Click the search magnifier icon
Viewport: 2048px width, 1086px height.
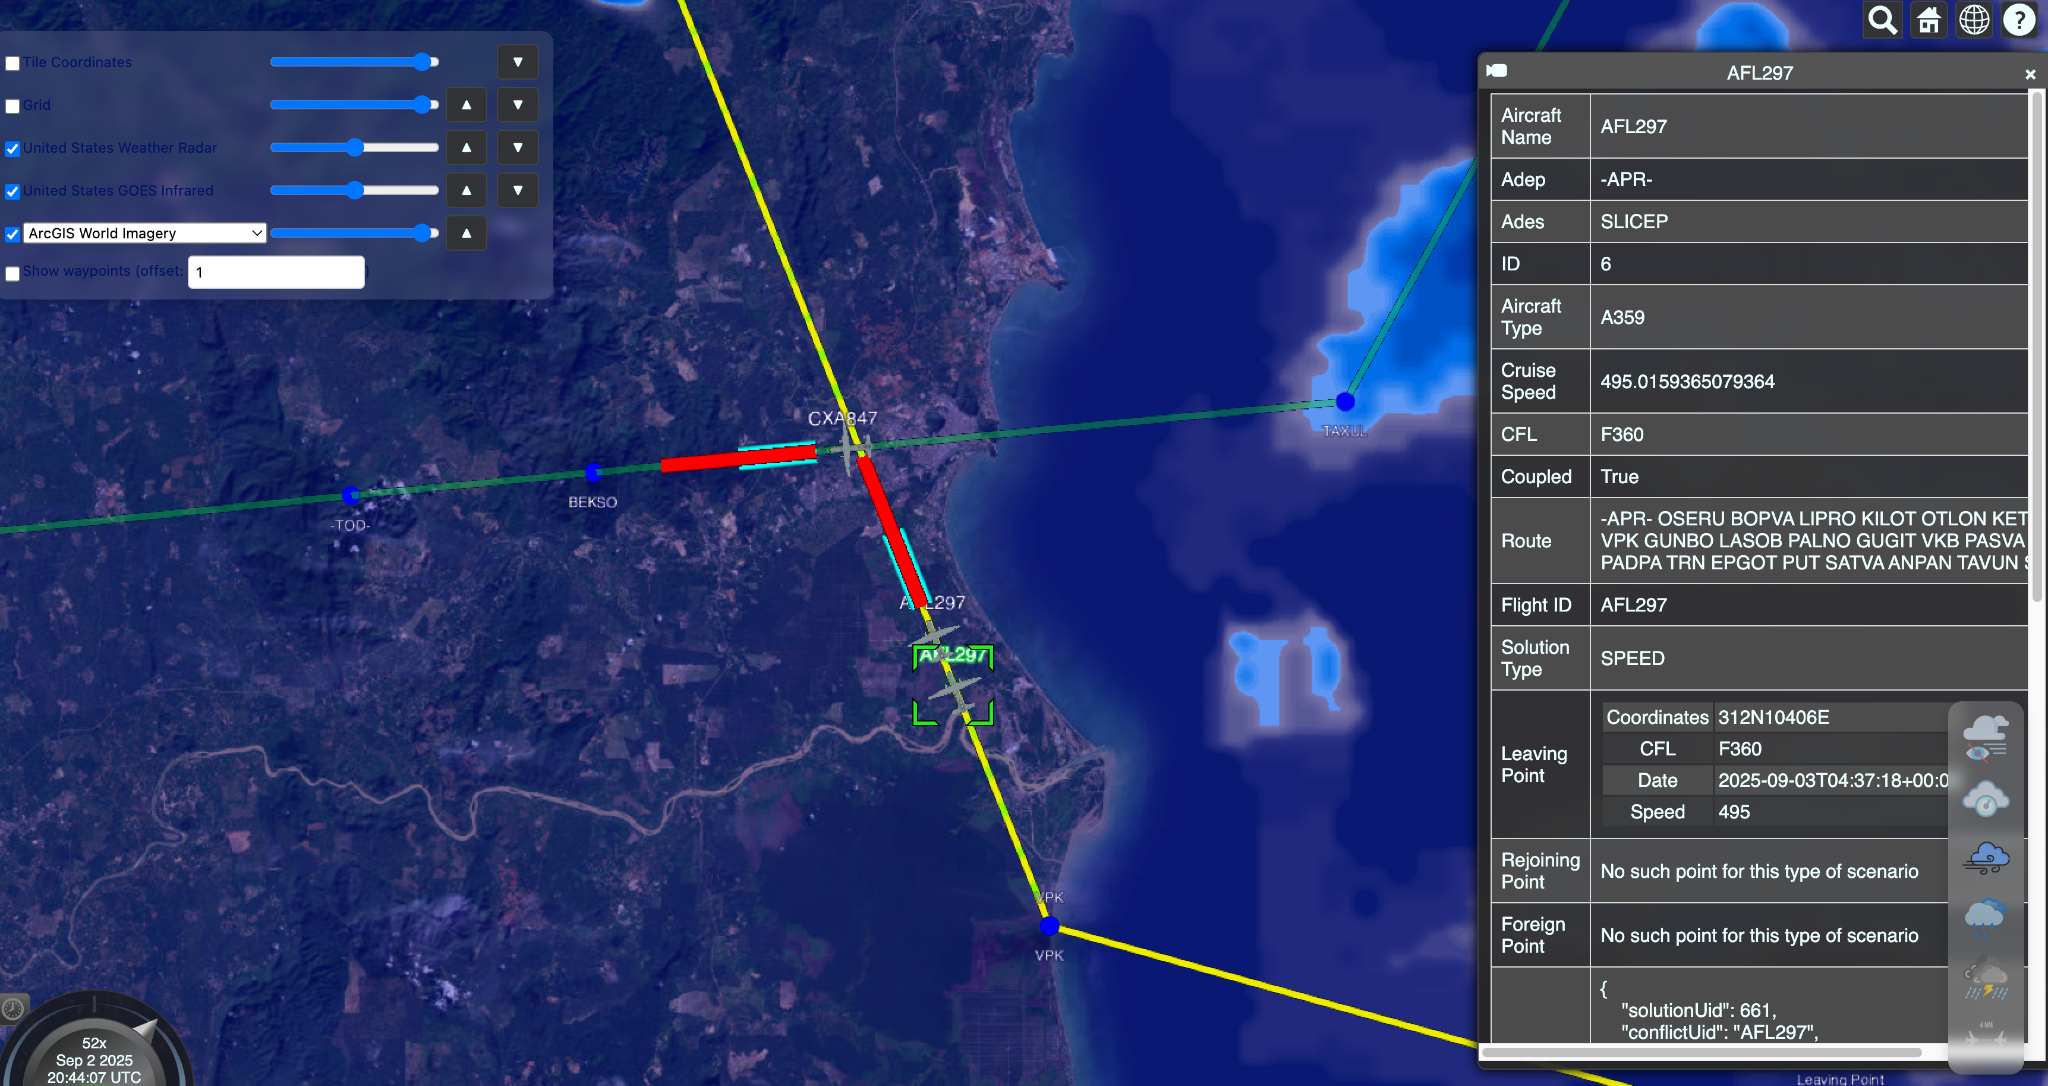tap(1882, 20)
